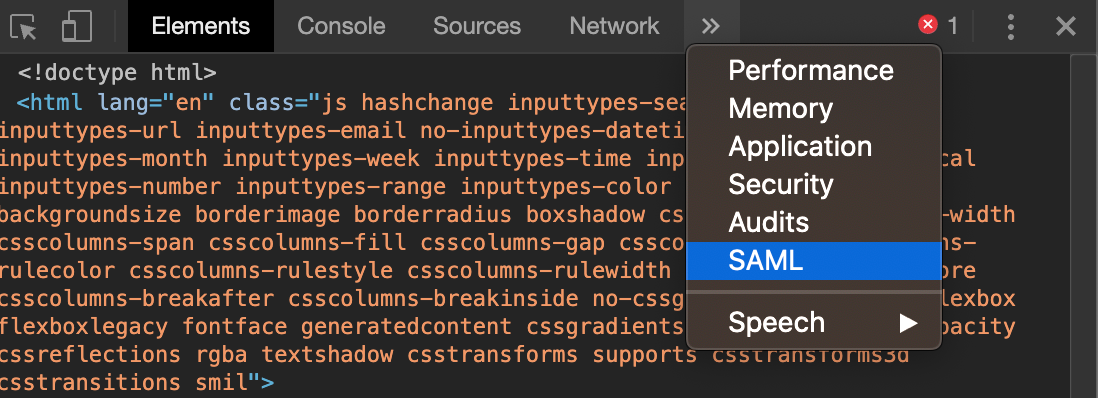
Task: Switch to the Elements tab
Action: pyautogui.click(x=201, y=26)
